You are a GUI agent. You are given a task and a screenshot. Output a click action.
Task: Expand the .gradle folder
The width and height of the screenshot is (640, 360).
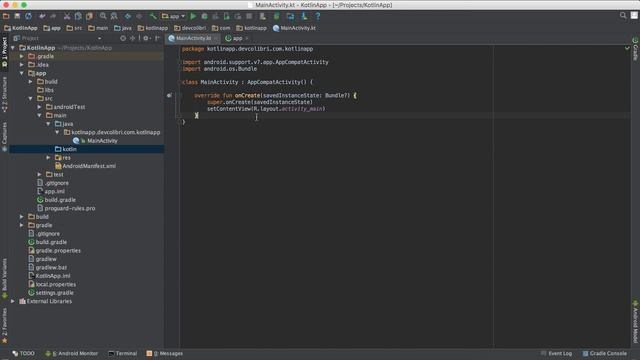tap(22, 56)
